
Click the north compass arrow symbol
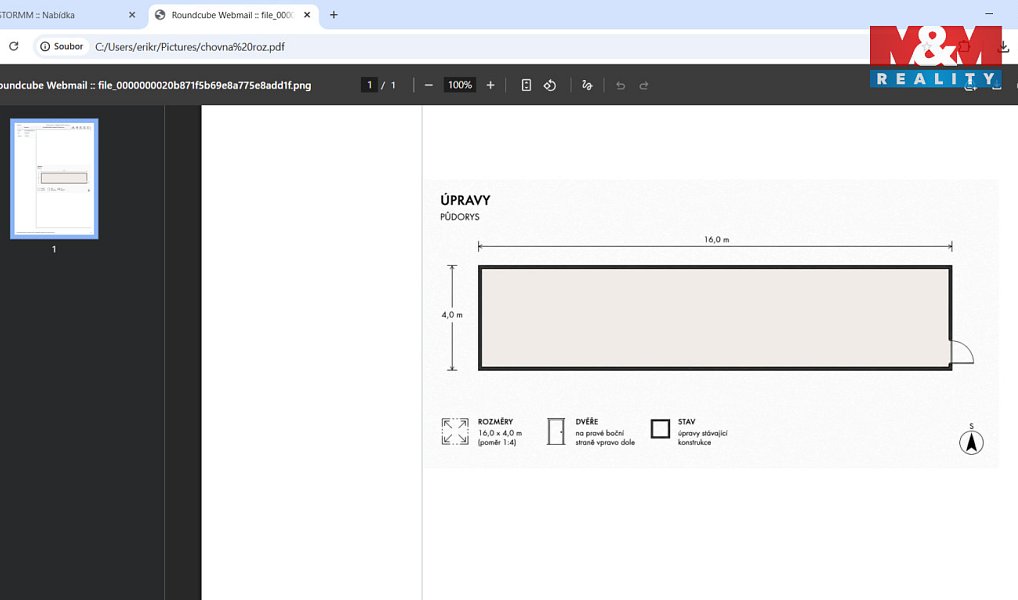click(971, 442)
